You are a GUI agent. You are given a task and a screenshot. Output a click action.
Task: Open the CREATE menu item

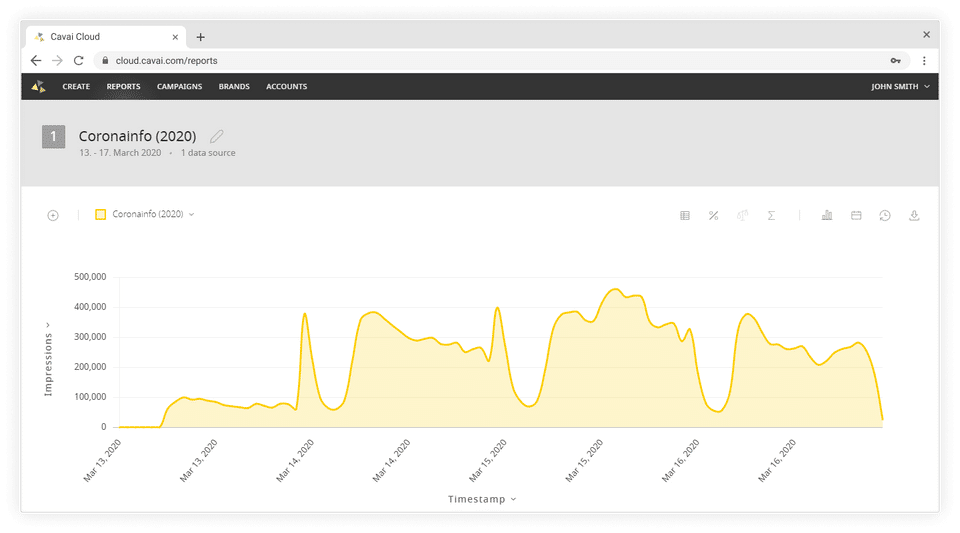pos(76,86)
